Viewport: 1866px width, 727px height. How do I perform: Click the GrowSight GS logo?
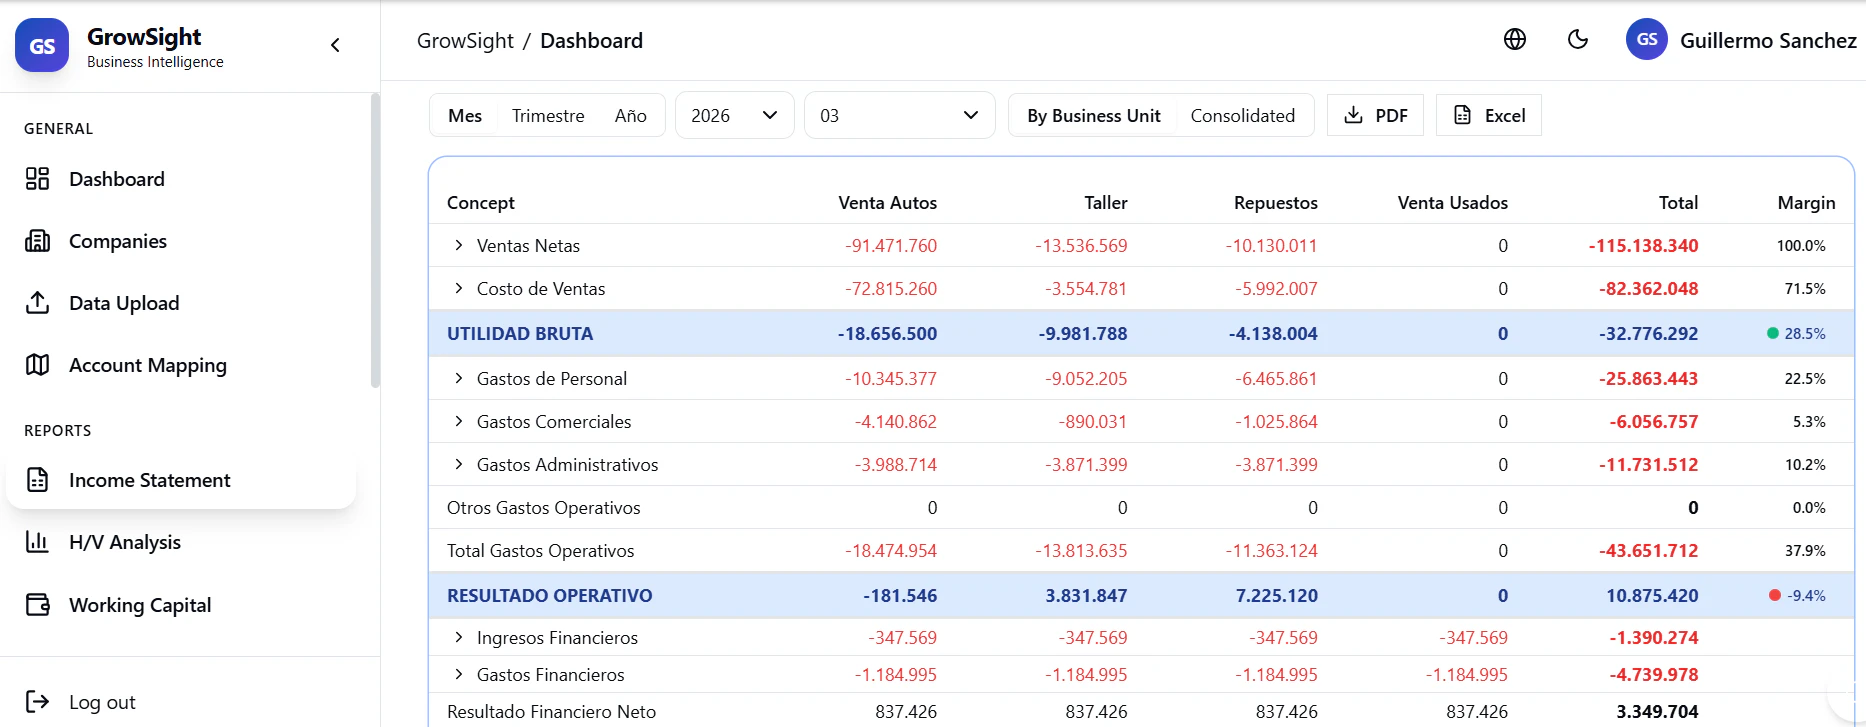tap(42, 45)
